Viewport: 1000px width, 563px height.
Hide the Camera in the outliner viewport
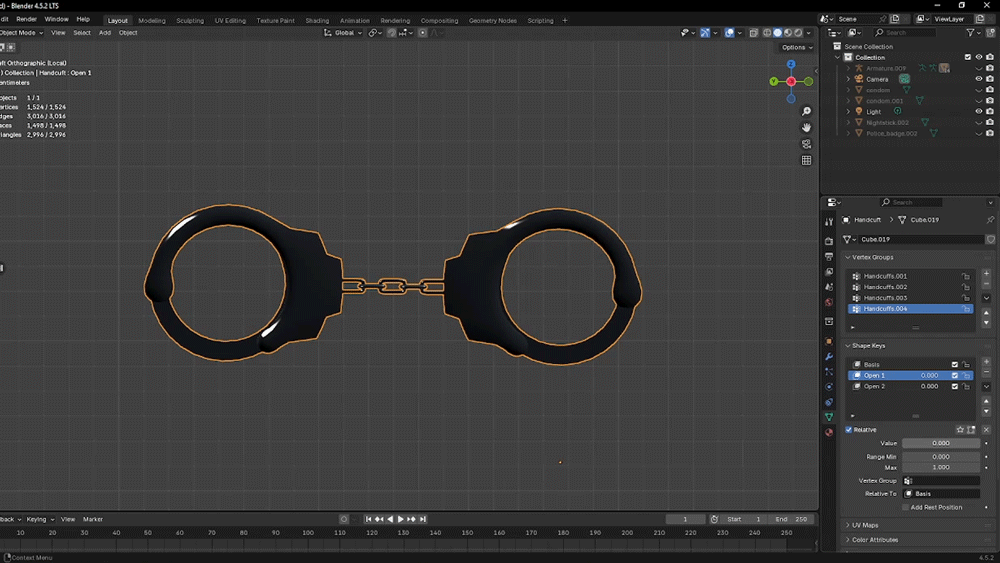pyautogui.click(x=979, y=79)
